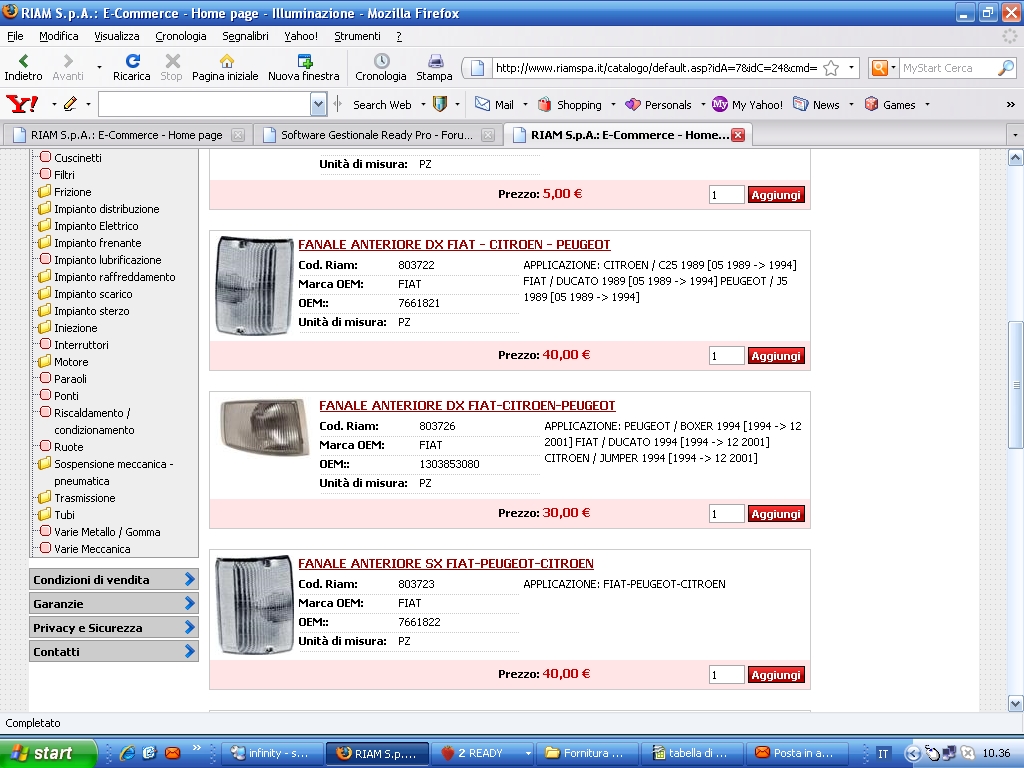The width and height of the screenshot is (1024, 768).
Task: Click the IT language indicator in tray
Action: click(x=883, y=753)
